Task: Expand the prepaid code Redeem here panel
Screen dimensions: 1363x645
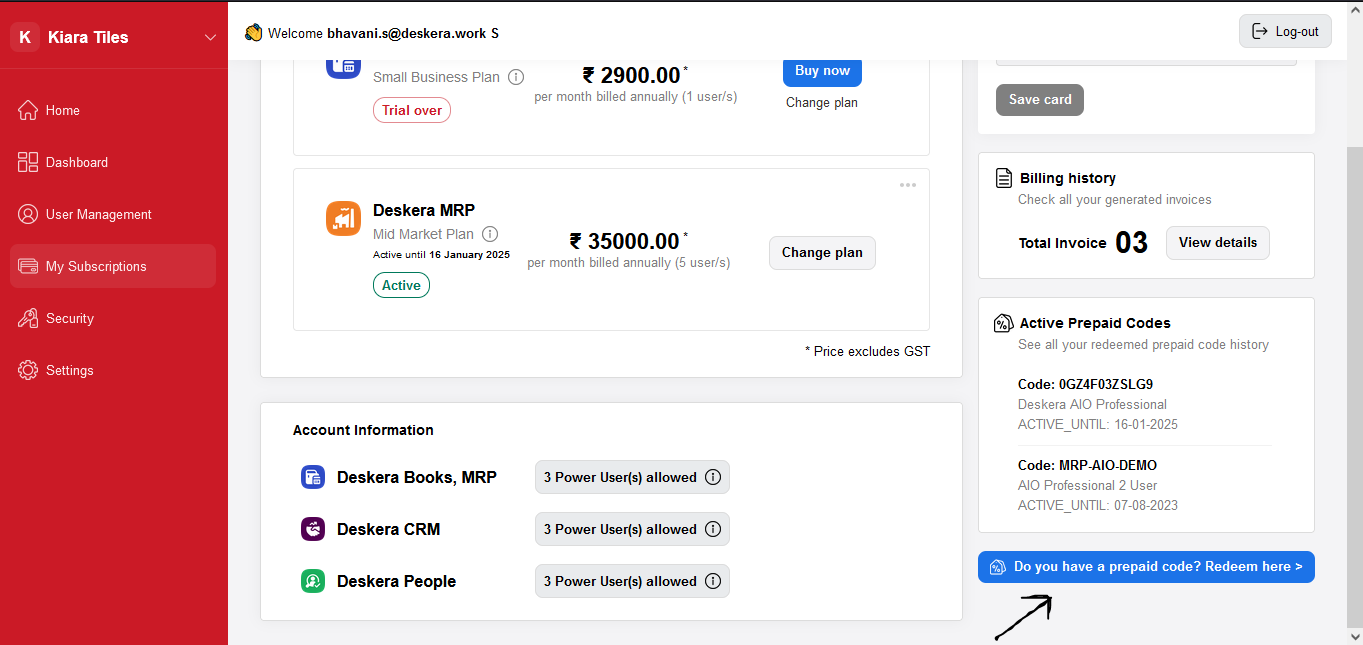Action: click(x=1146, y=566)
